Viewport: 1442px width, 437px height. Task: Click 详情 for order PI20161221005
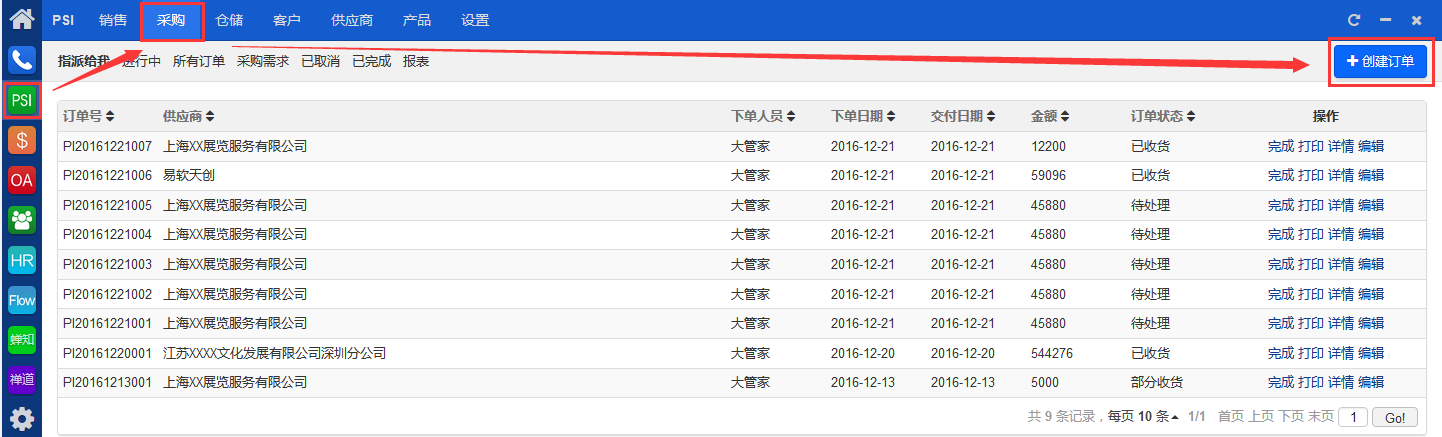[1341, 205]
